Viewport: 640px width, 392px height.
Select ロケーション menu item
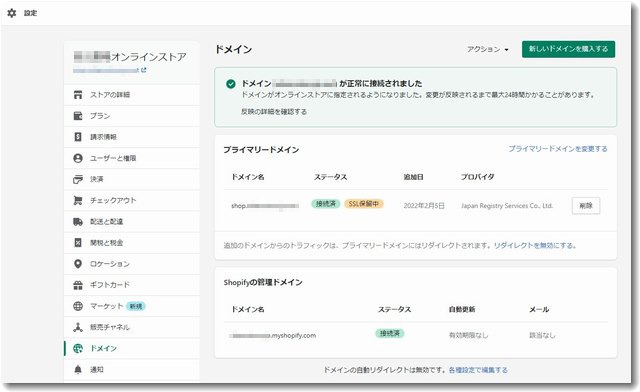[131, 264]
